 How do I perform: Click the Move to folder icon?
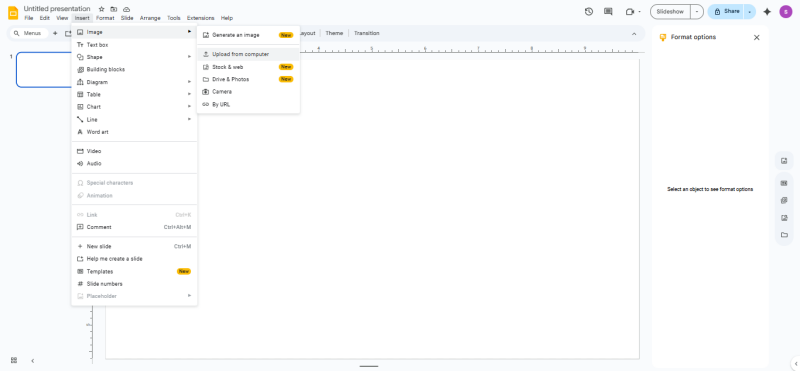click(x=114, y=9)
